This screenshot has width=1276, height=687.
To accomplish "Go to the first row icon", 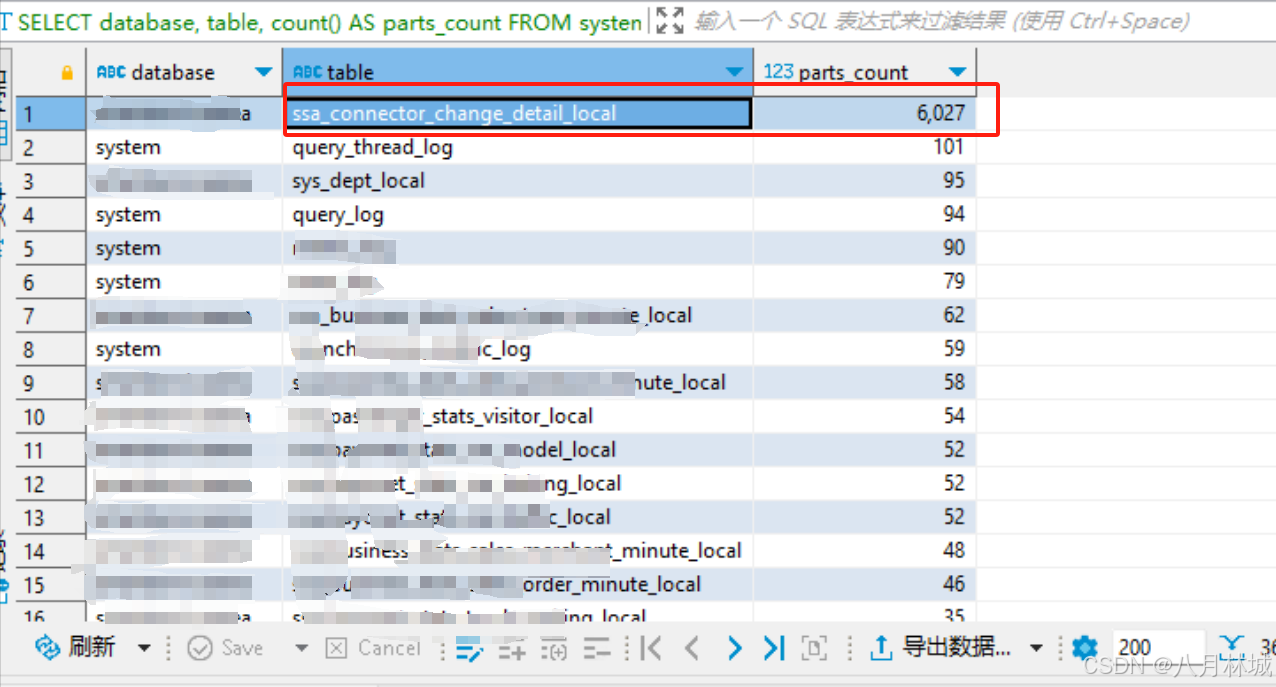I will click(651, 649).
